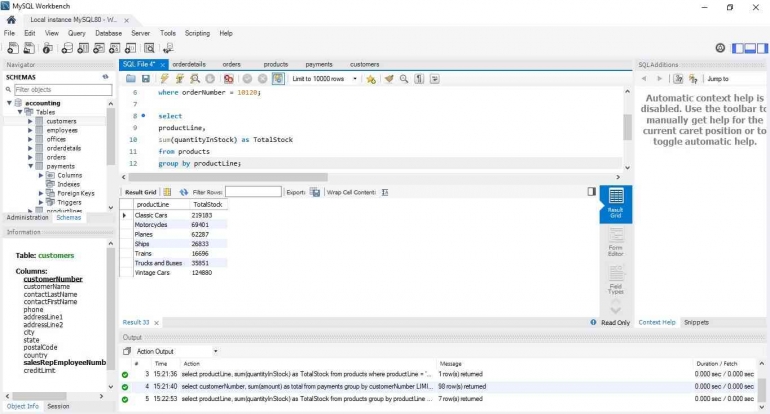Screen dimensions: 770x414
Task: Refresh the result grid data
Action: pos(184,192)
